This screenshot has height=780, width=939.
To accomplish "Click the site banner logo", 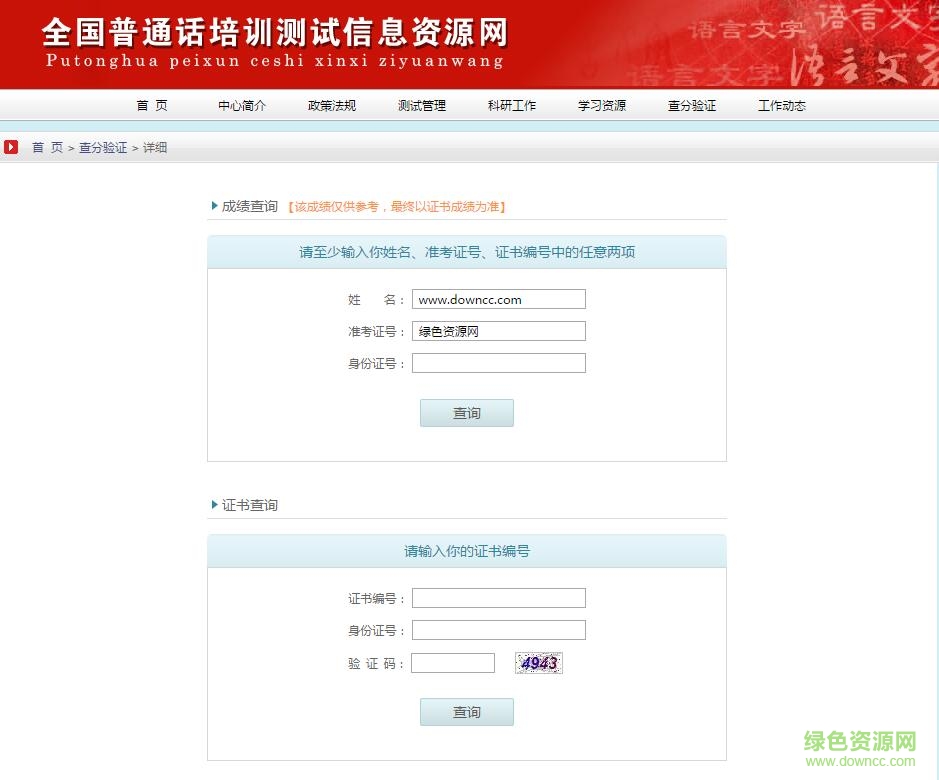I will pyautogui.click(x=270, y=40).
